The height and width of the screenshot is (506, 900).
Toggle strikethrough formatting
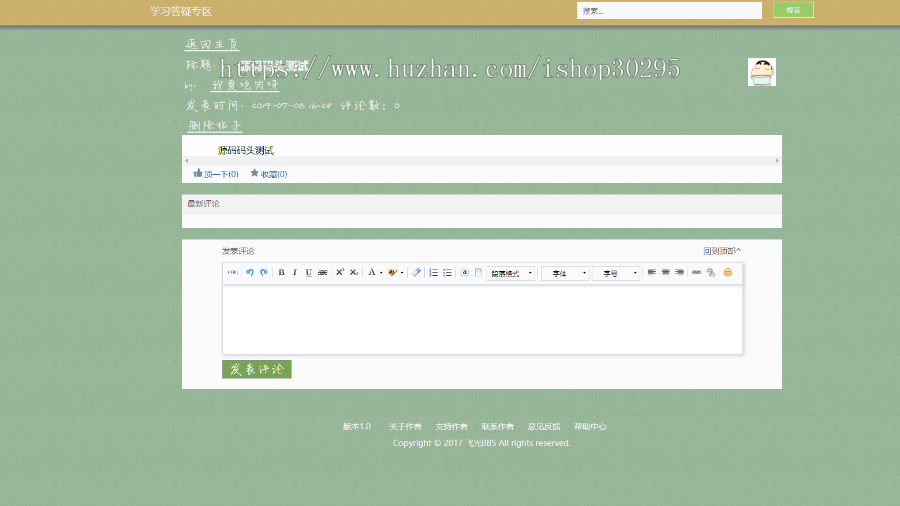323,273
